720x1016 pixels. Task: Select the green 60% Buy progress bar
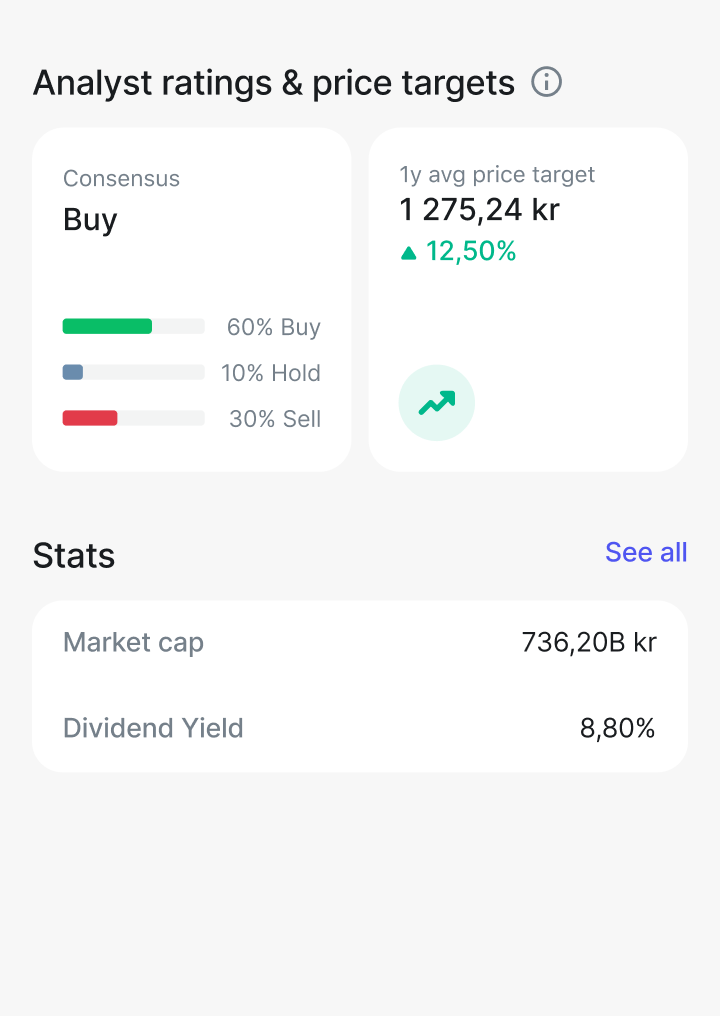[134, 326]
